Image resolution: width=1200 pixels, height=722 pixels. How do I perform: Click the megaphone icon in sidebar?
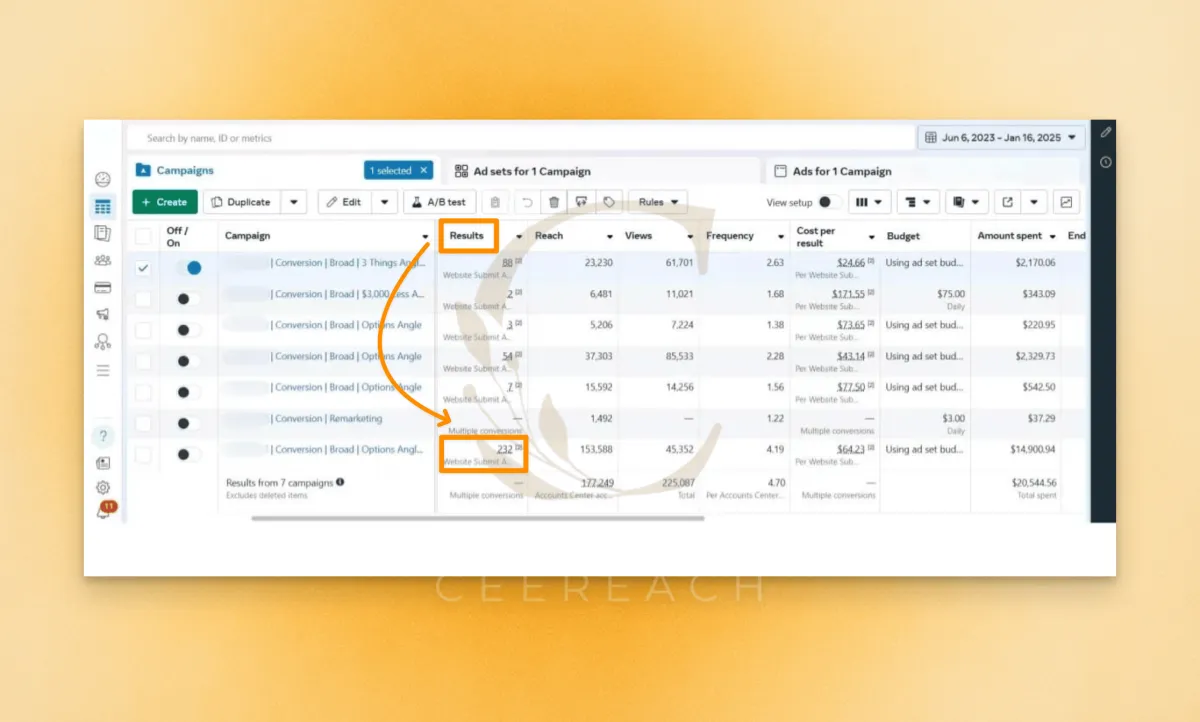[x=102, y=314]
